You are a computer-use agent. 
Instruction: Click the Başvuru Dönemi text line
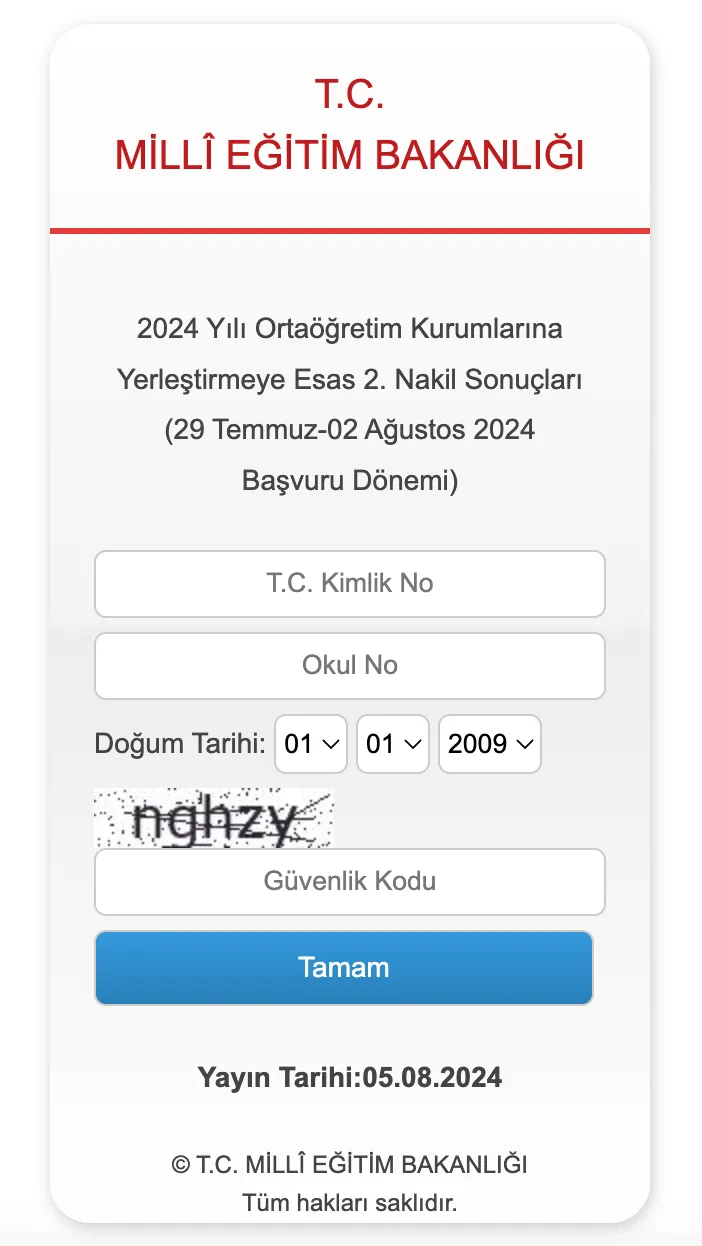[350, 482]
